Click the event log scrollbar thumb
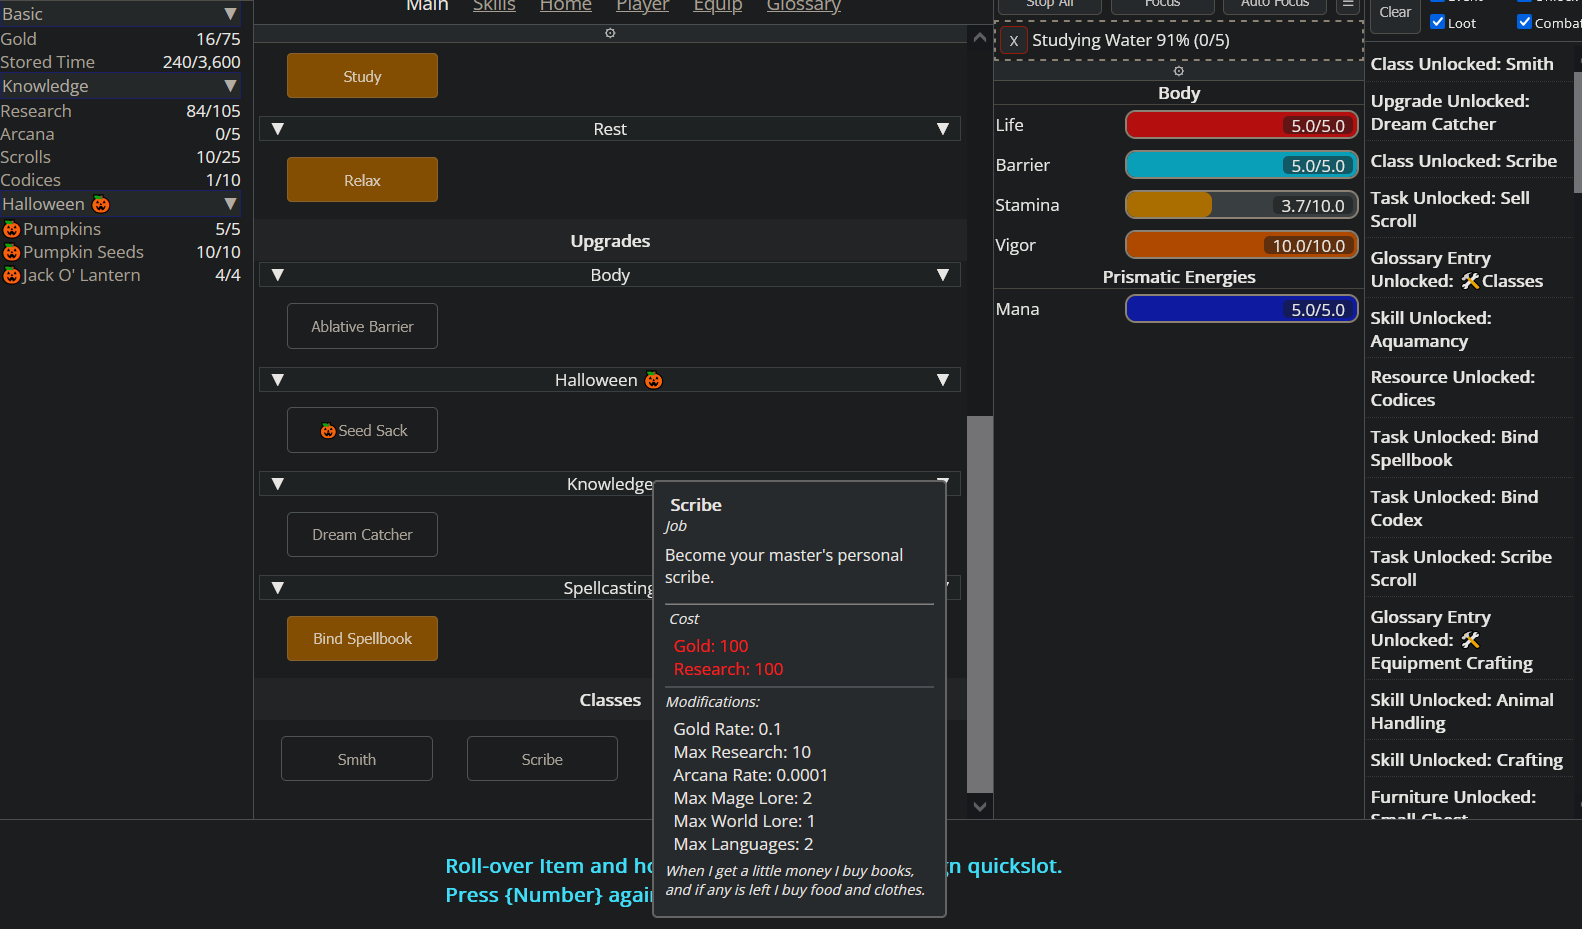 (x=1577, y=132)
